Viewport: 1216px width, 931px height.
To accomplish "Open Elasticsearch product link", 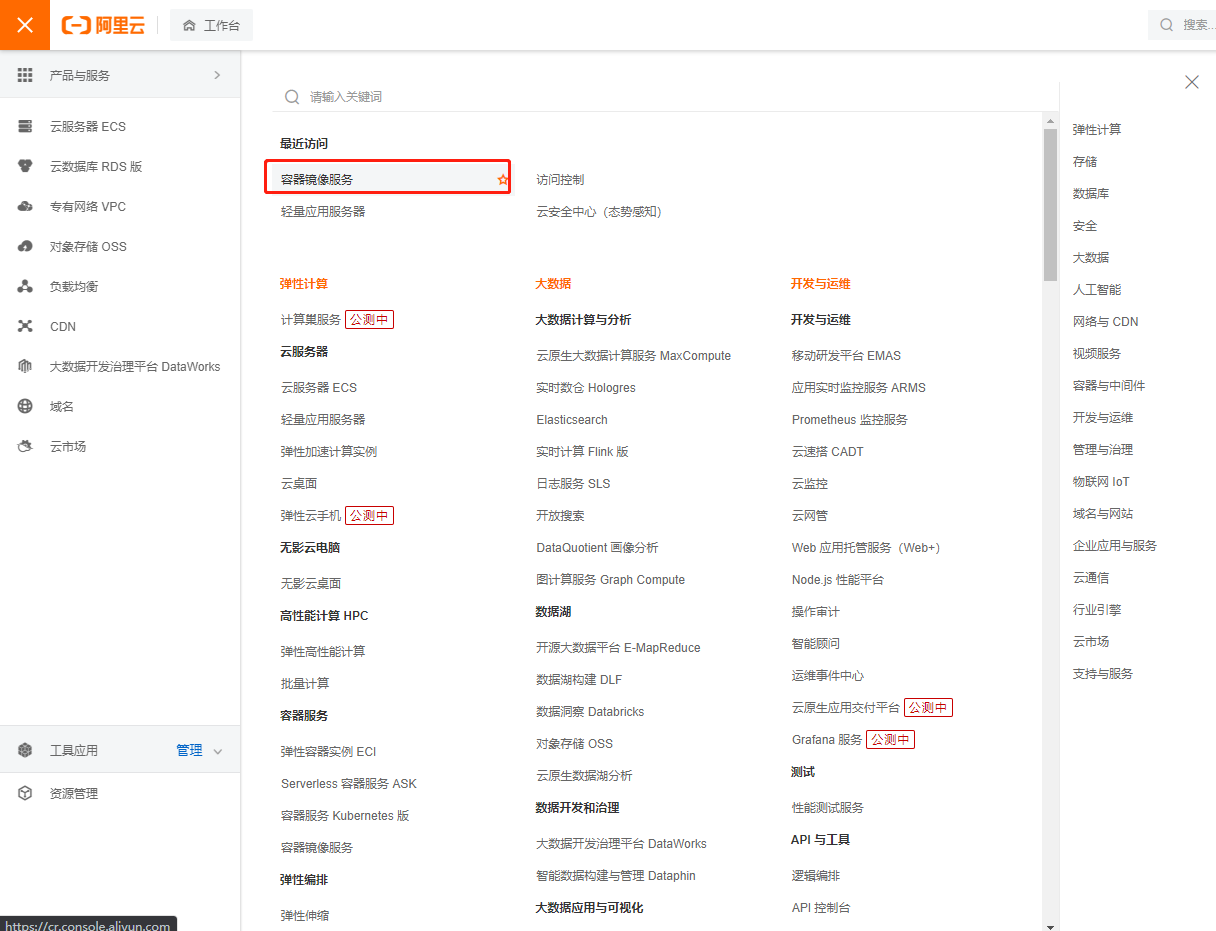I will [x=572, y=420].
